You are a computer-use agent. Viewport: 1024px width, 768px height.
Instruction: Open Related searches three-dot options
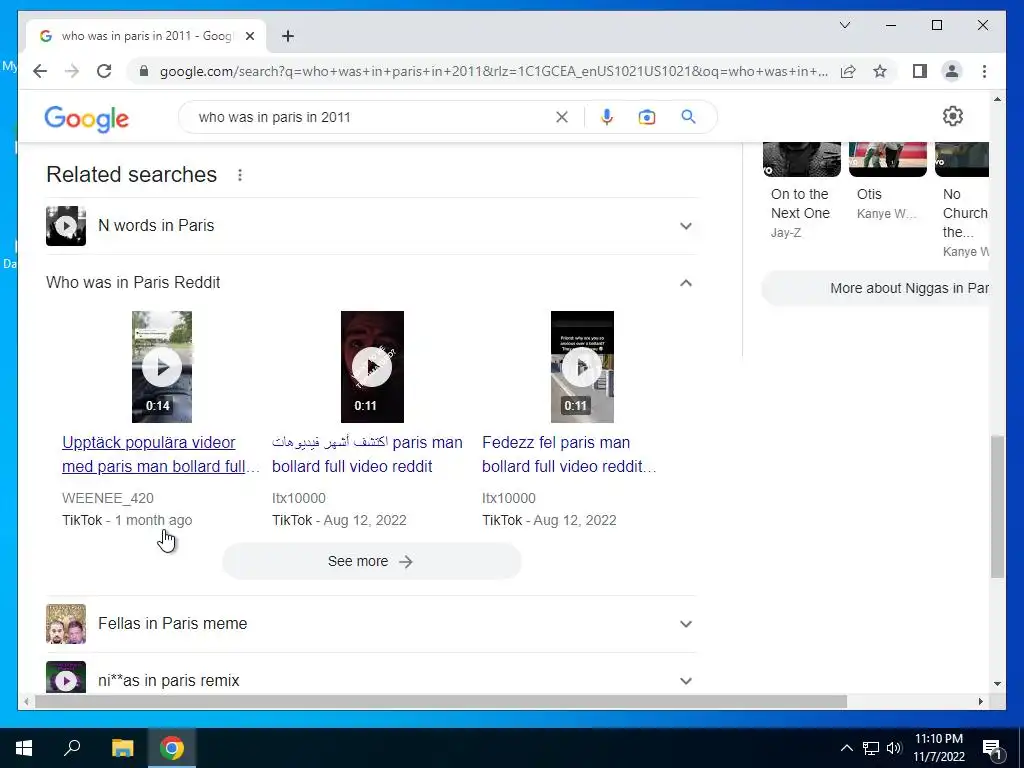tap(240, 175)
